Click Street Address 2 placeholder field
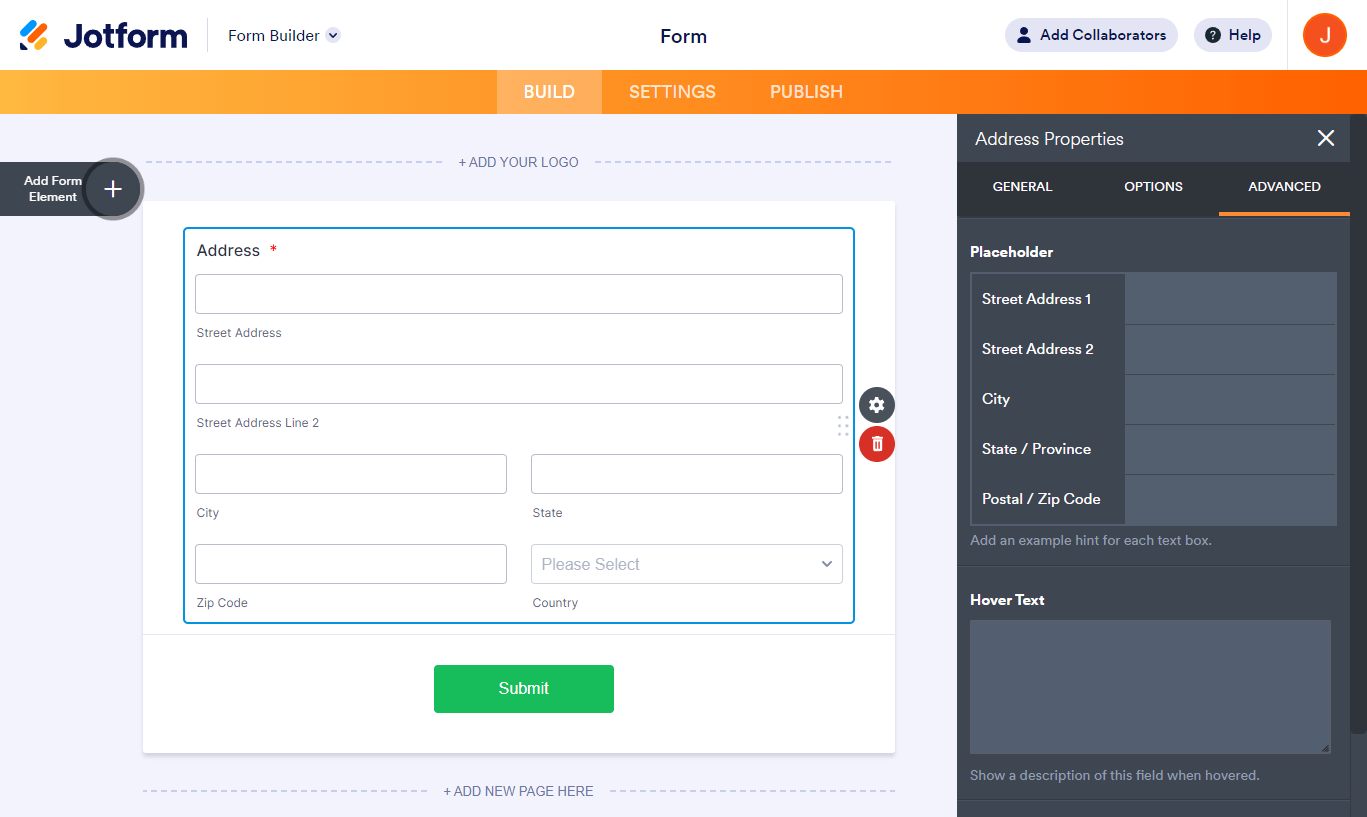The height and width of the screenshot is (817, 1367). [1230, 349]
